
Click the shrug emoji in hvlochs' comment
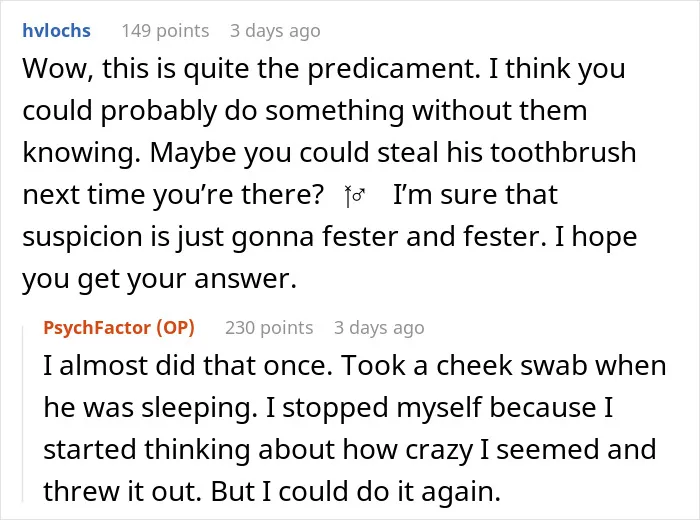(355, 196)
